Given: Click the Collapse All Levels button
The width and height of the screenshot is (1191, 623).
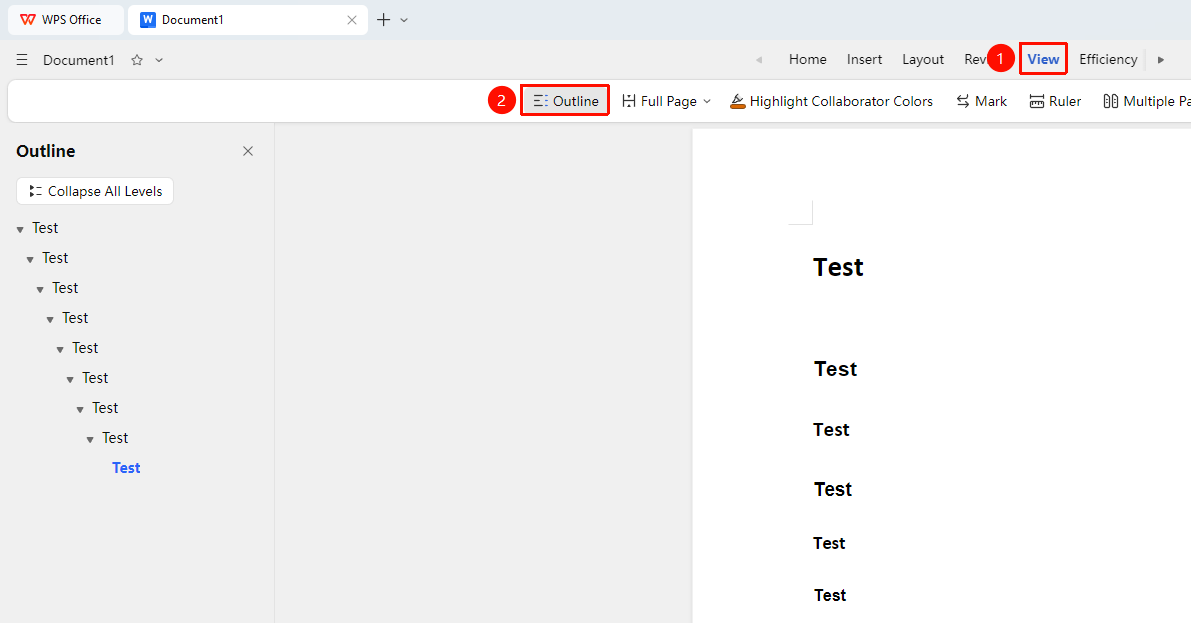Looking at the screenshot, I should click(x=95, y=191).
